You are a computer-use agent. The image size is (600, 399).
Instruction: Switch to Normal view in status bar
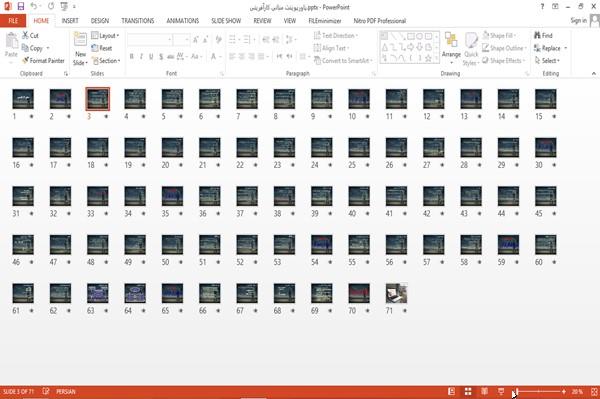pos(452,391)
